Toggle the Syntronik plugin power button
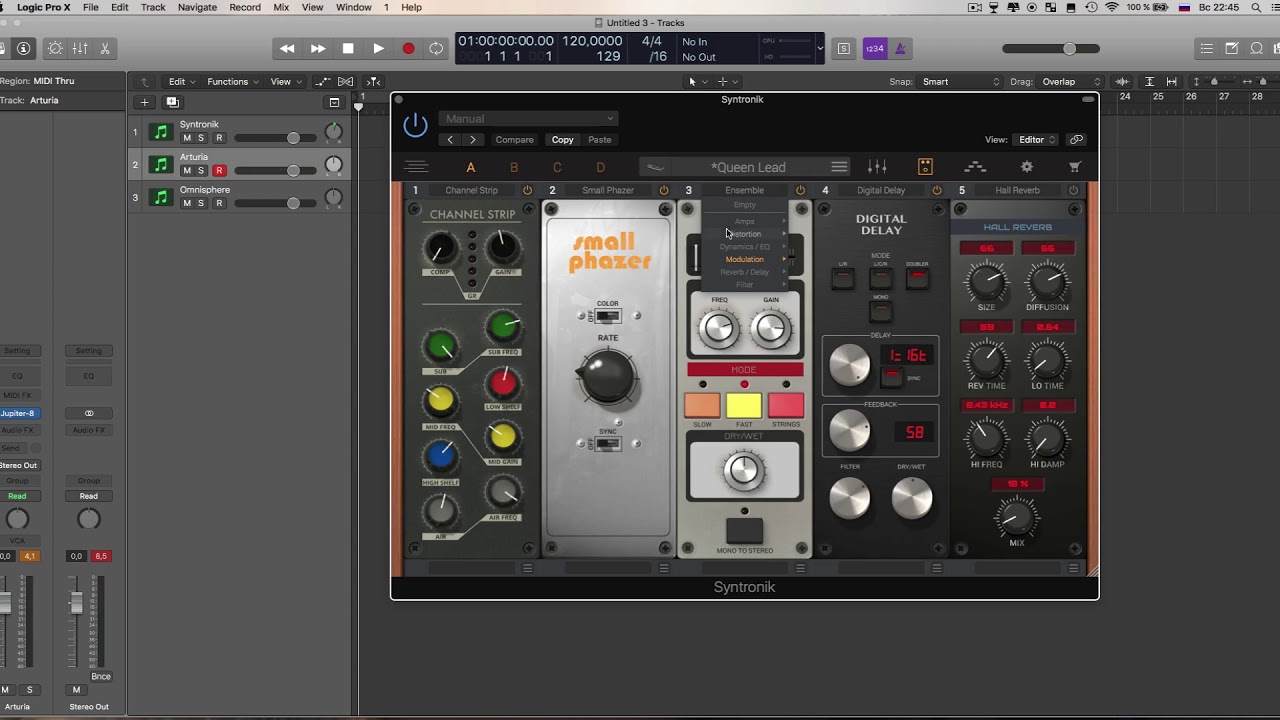1280x720 pixels. pyautogui.click(x=415, y=126)
